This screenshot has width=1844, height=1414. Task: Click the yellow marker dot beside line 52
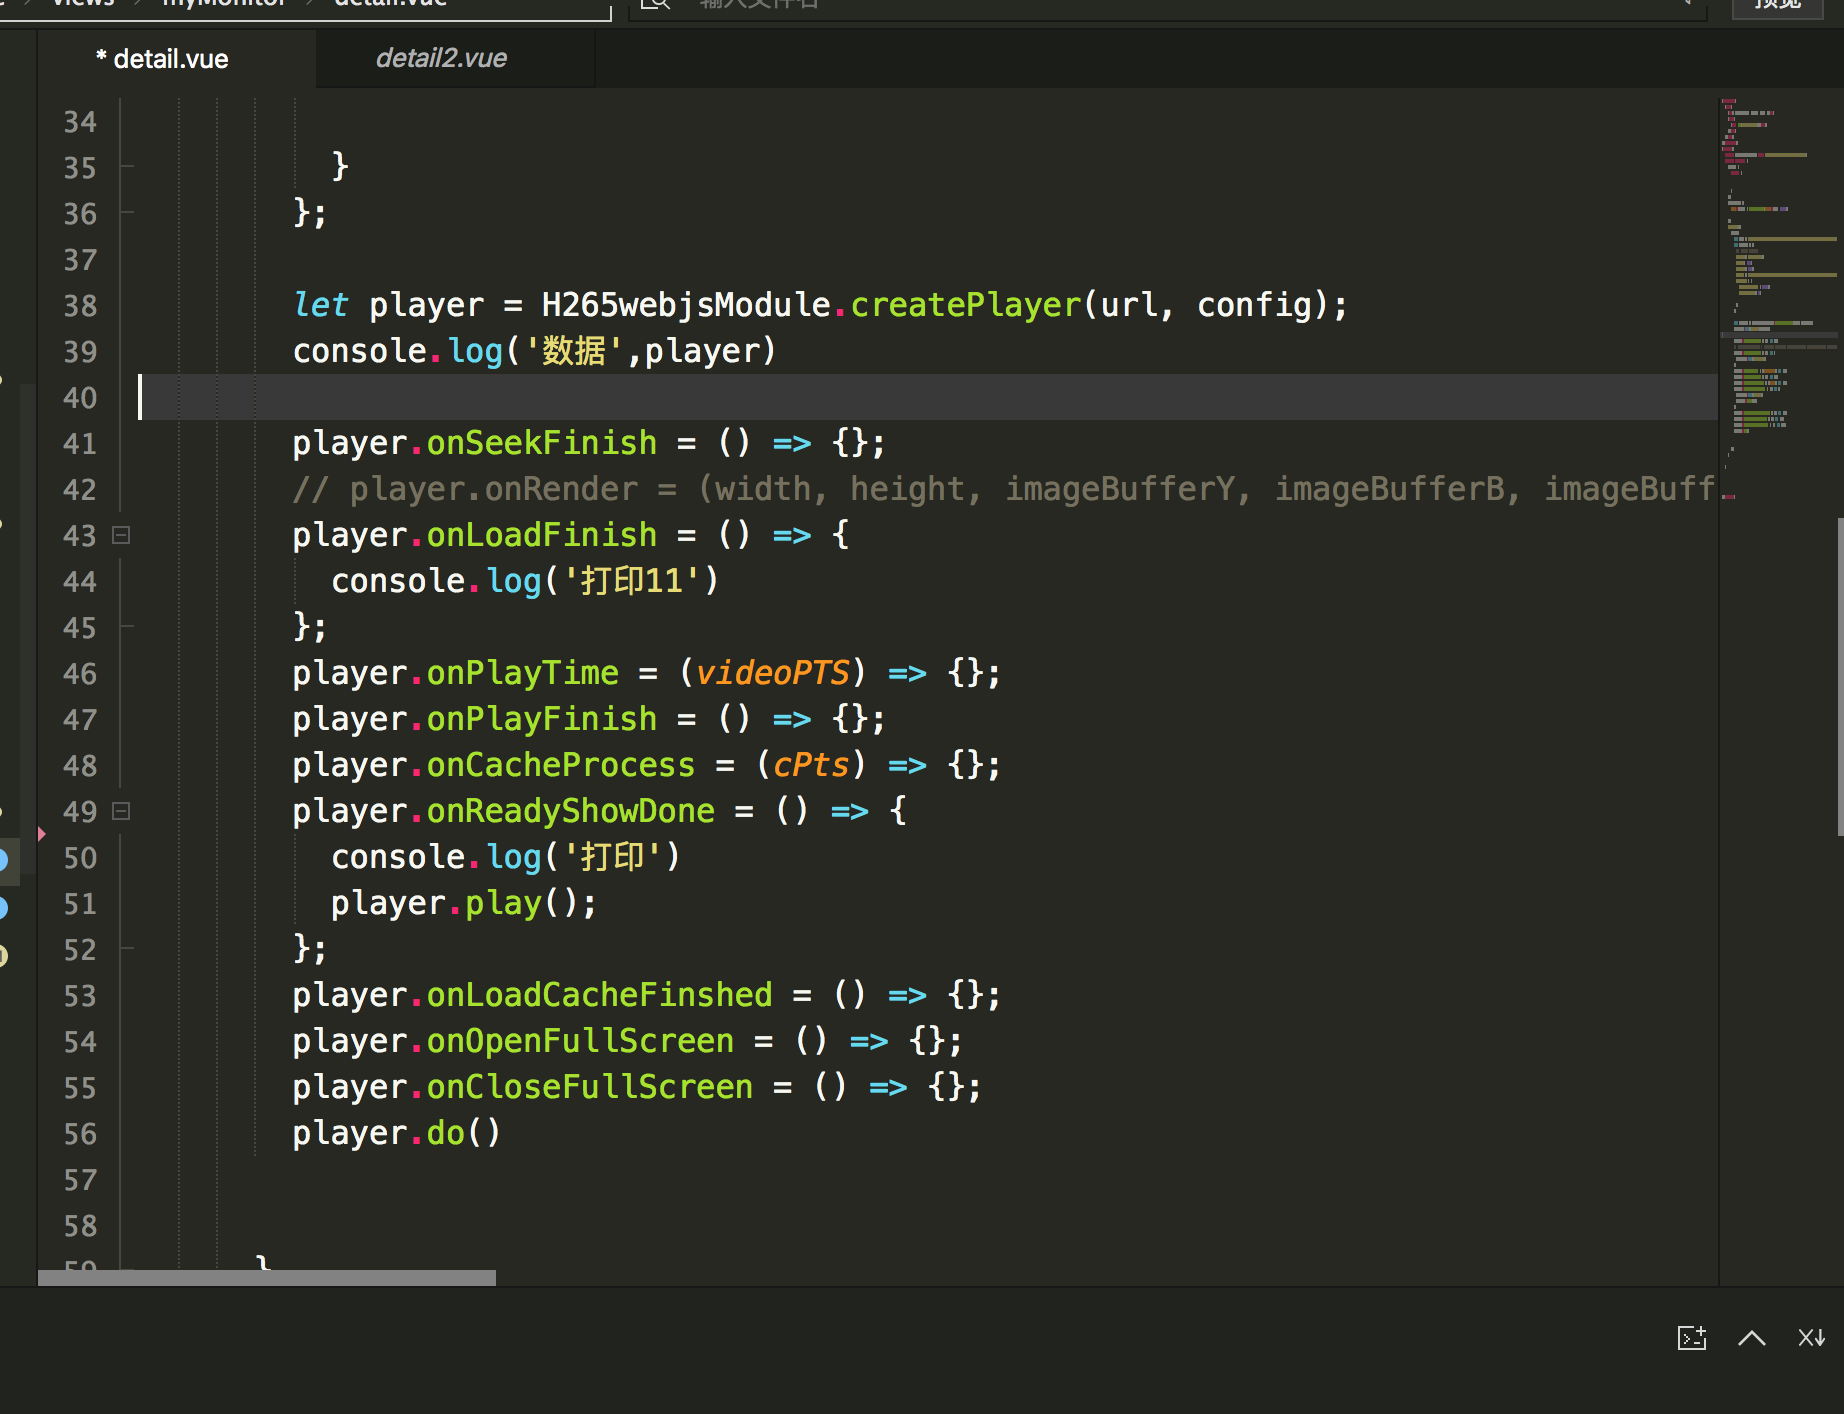(5, 955)
